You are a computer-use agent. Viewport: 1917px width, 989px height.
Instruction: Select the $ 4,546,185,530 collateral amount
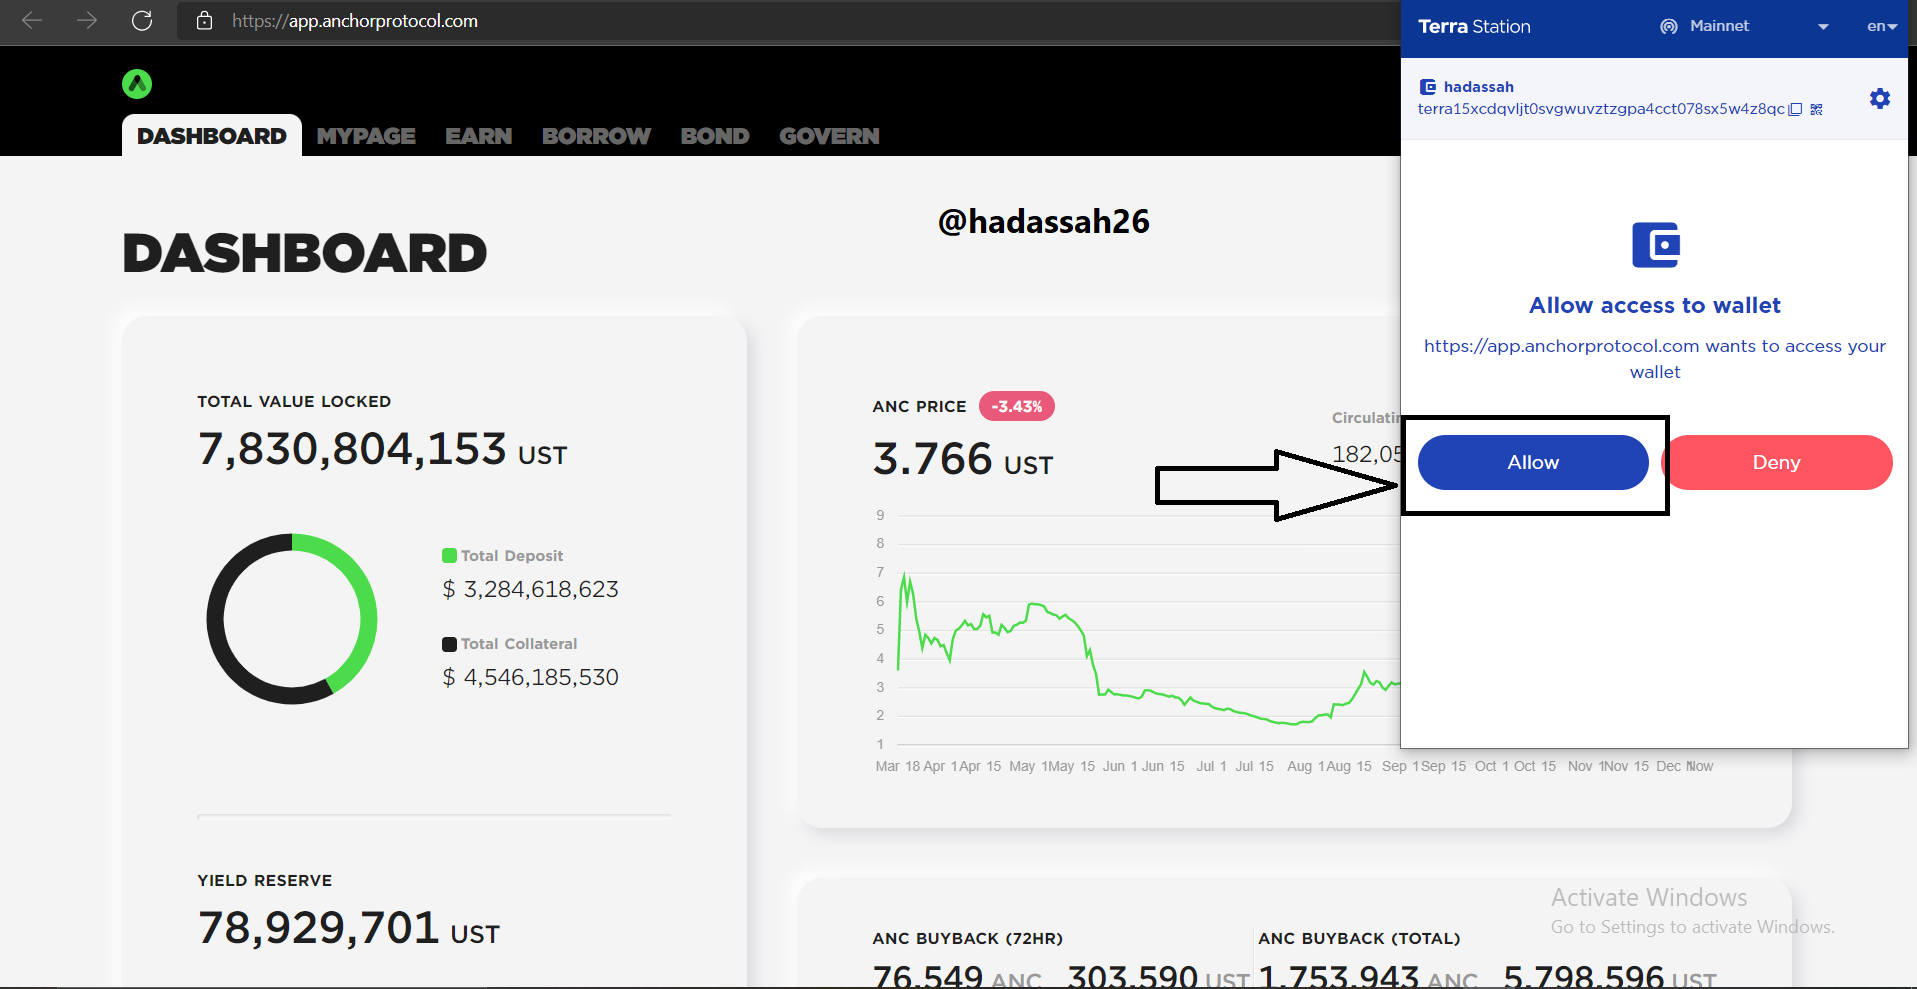coord(531,678)
